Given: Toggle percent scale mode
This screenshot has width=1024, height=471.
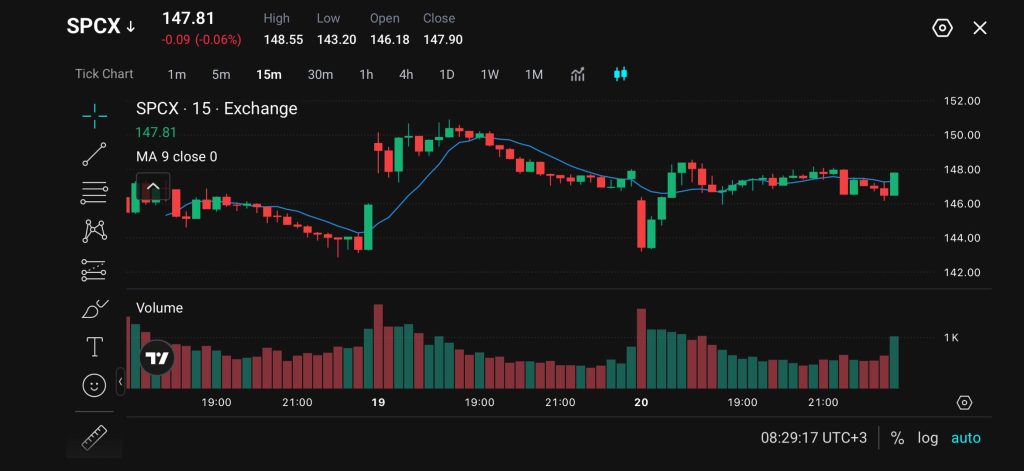Looking at the screenshot, I should point(897,438).
